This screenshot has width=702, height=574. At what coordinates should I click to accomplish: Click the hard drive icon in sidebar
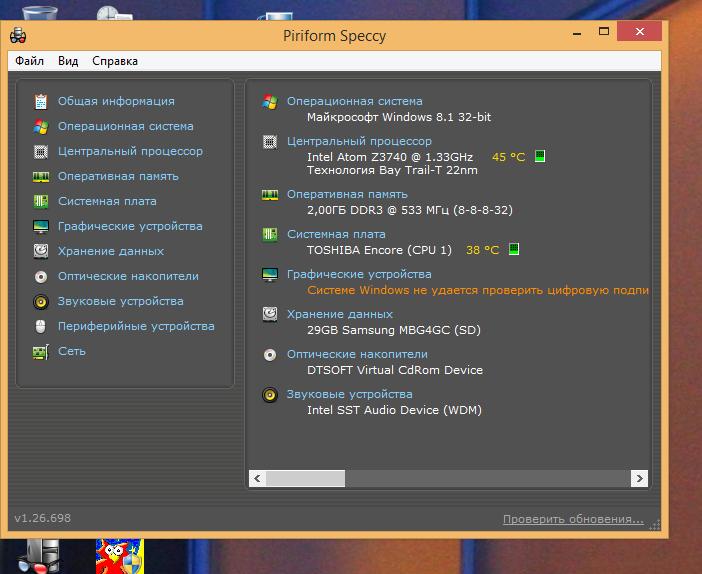pyautogui.click(x=41, y=251)
